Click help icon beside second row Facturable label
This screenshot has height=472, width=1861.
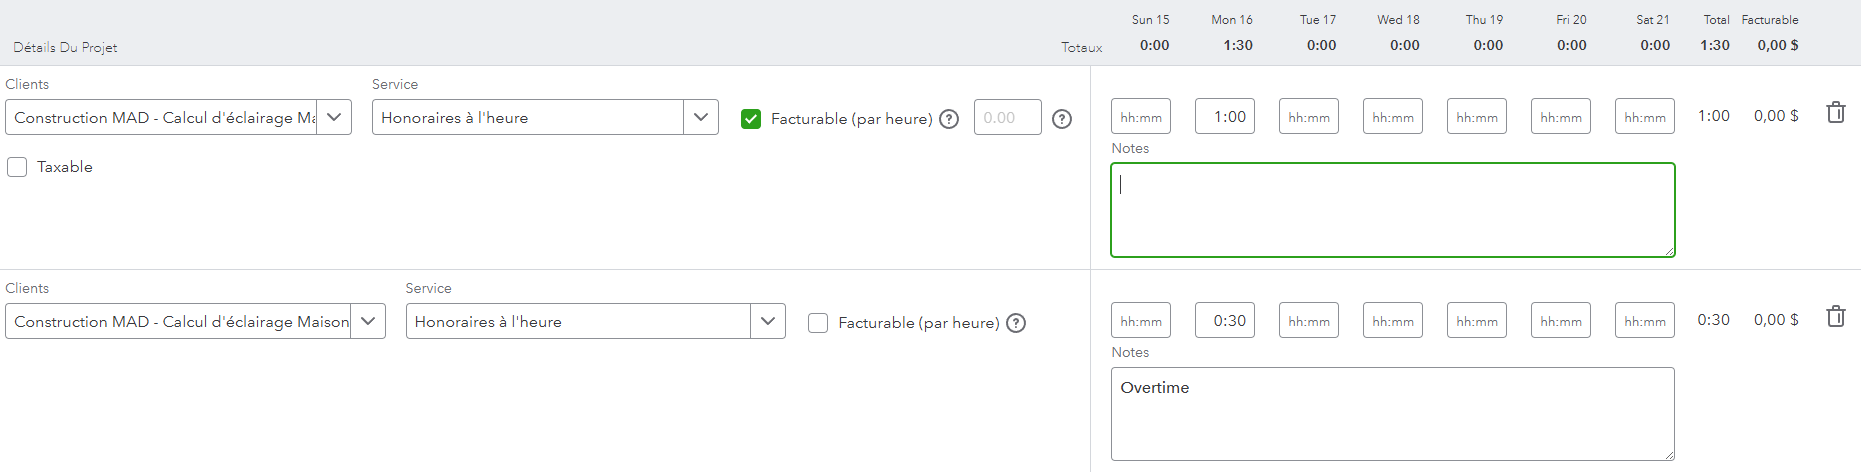[x=1016, y=323]
